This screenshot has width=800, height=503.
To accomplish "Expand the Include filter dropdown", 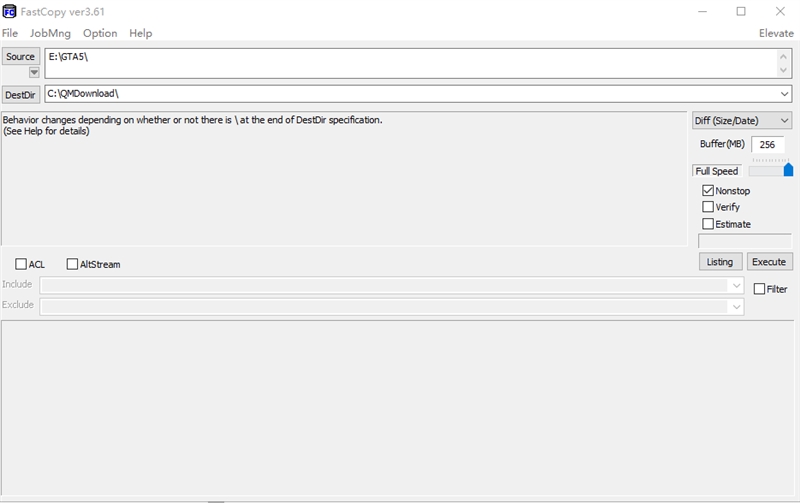I will [736, 285].
